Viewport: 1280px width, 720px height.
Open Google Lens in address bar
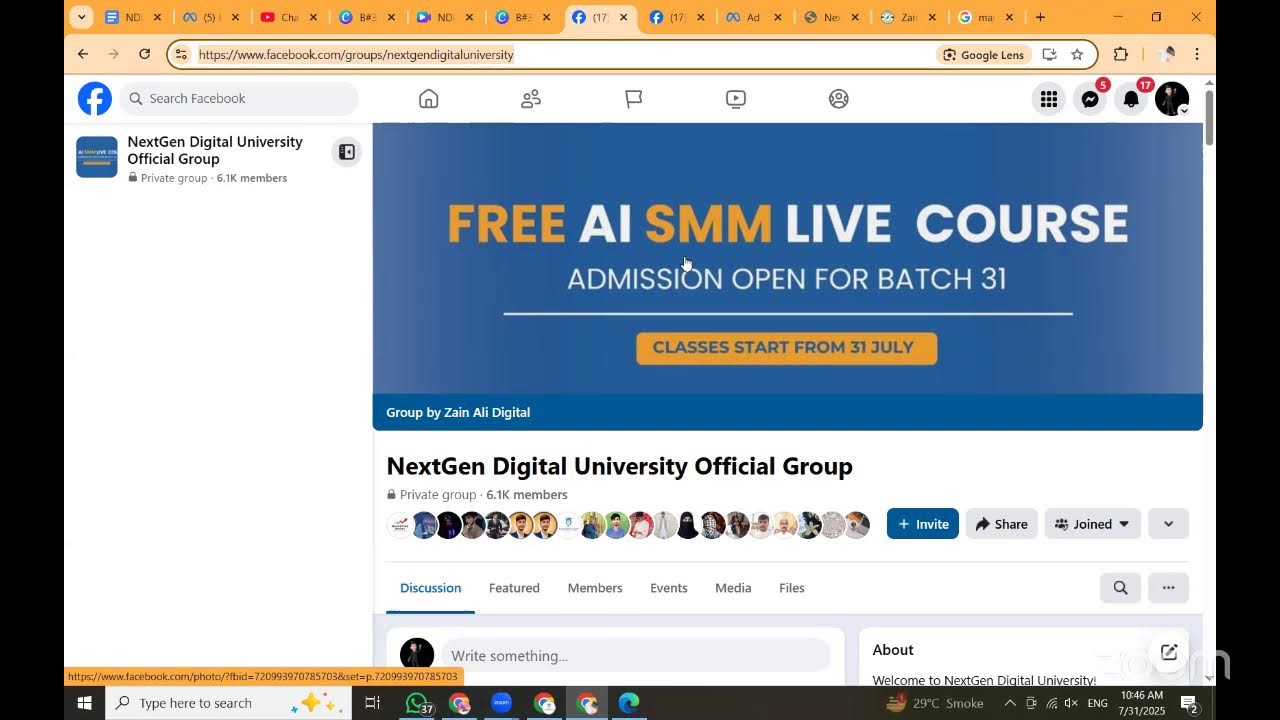point(984,55)
